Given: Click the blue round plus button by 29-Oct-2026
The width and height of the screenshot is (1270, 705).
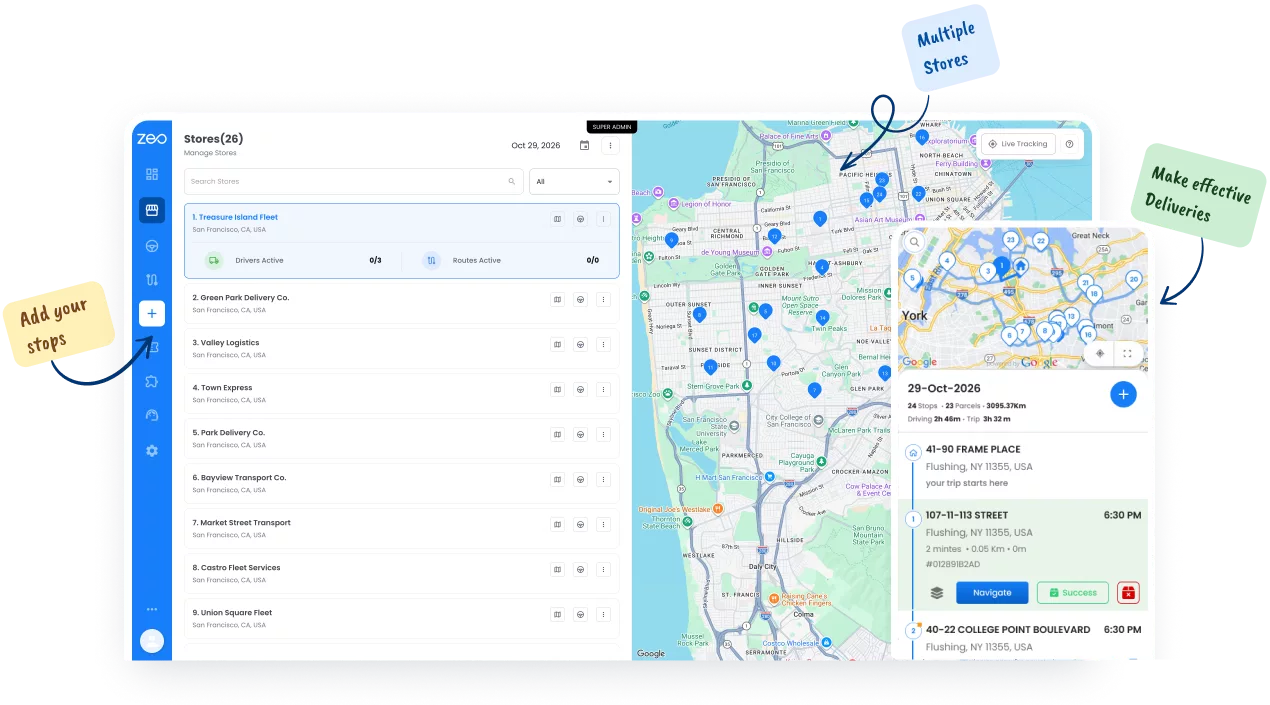Looking at the screenshot, I should [1123, 394].
